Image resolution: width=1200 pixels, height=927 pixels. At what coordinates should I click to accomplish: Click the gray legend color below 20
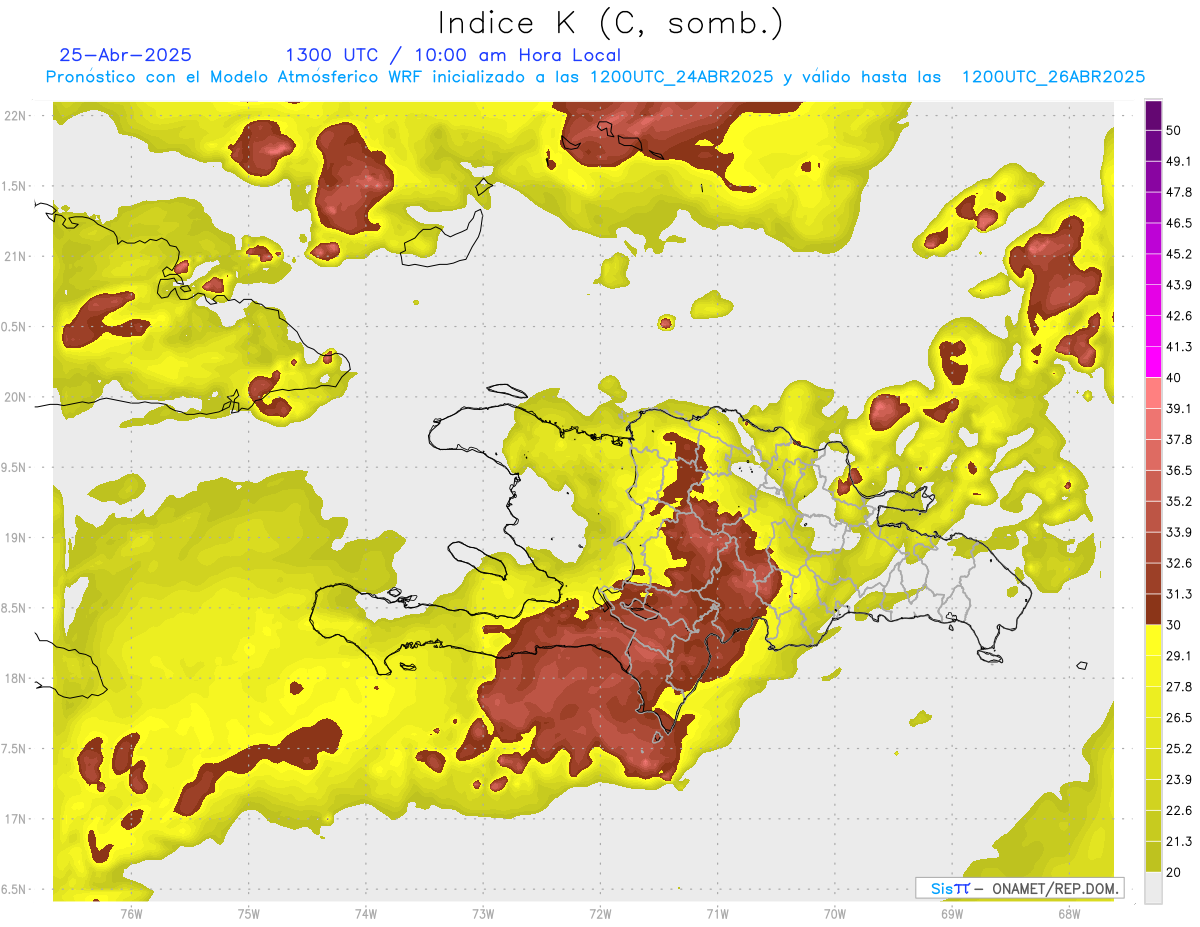click(x=1153, y=888)
